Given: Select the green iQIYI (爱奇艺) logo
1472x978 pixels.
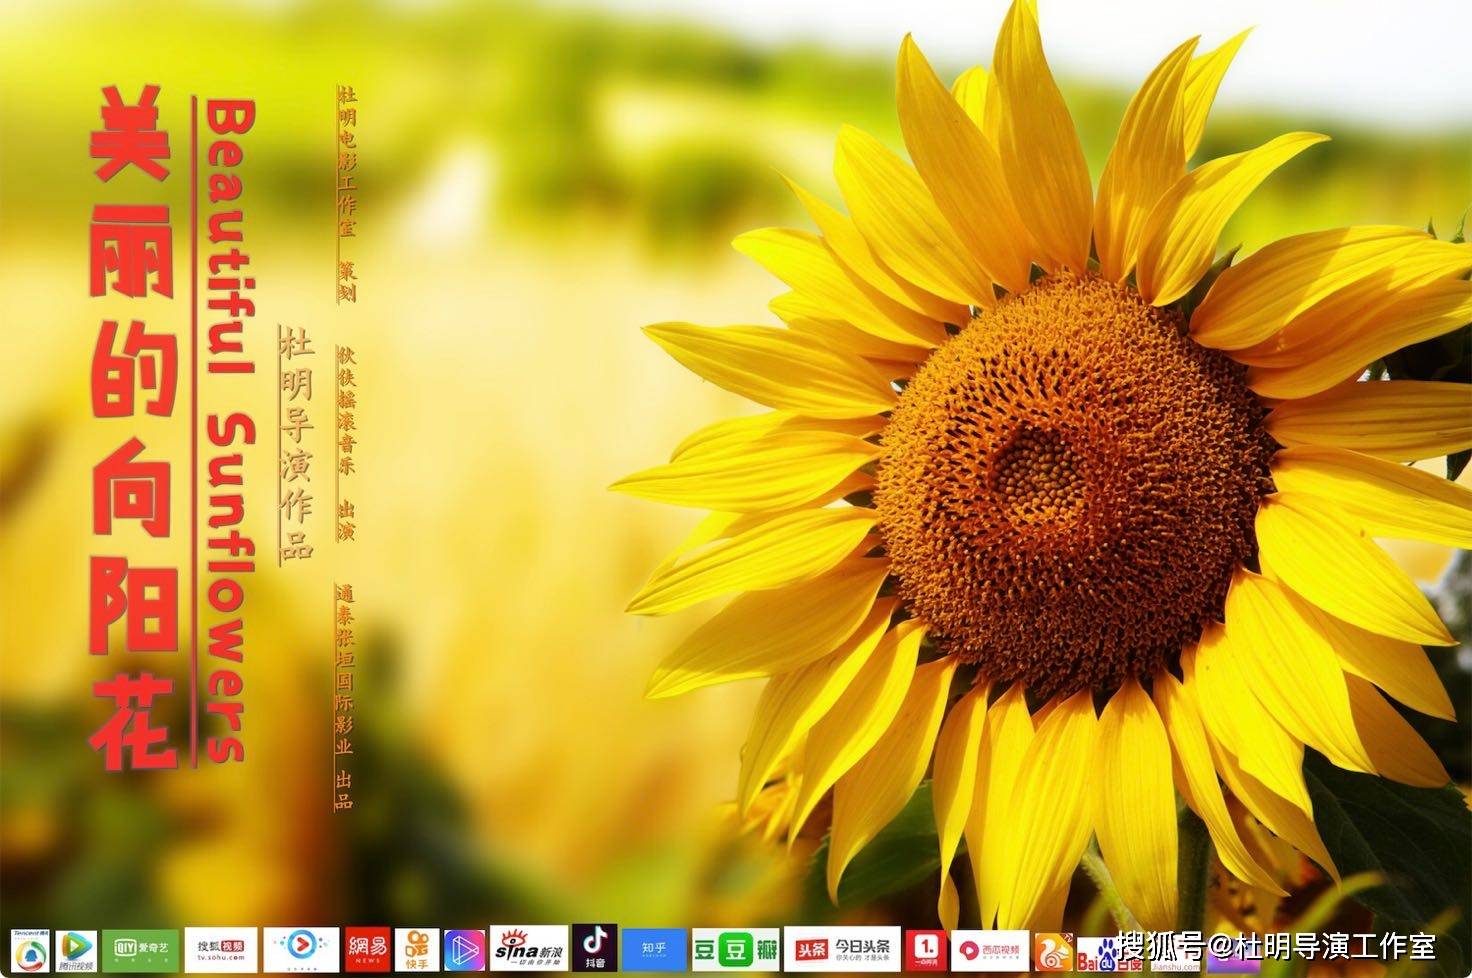Looking at the screenshot, I should [141, 950].
